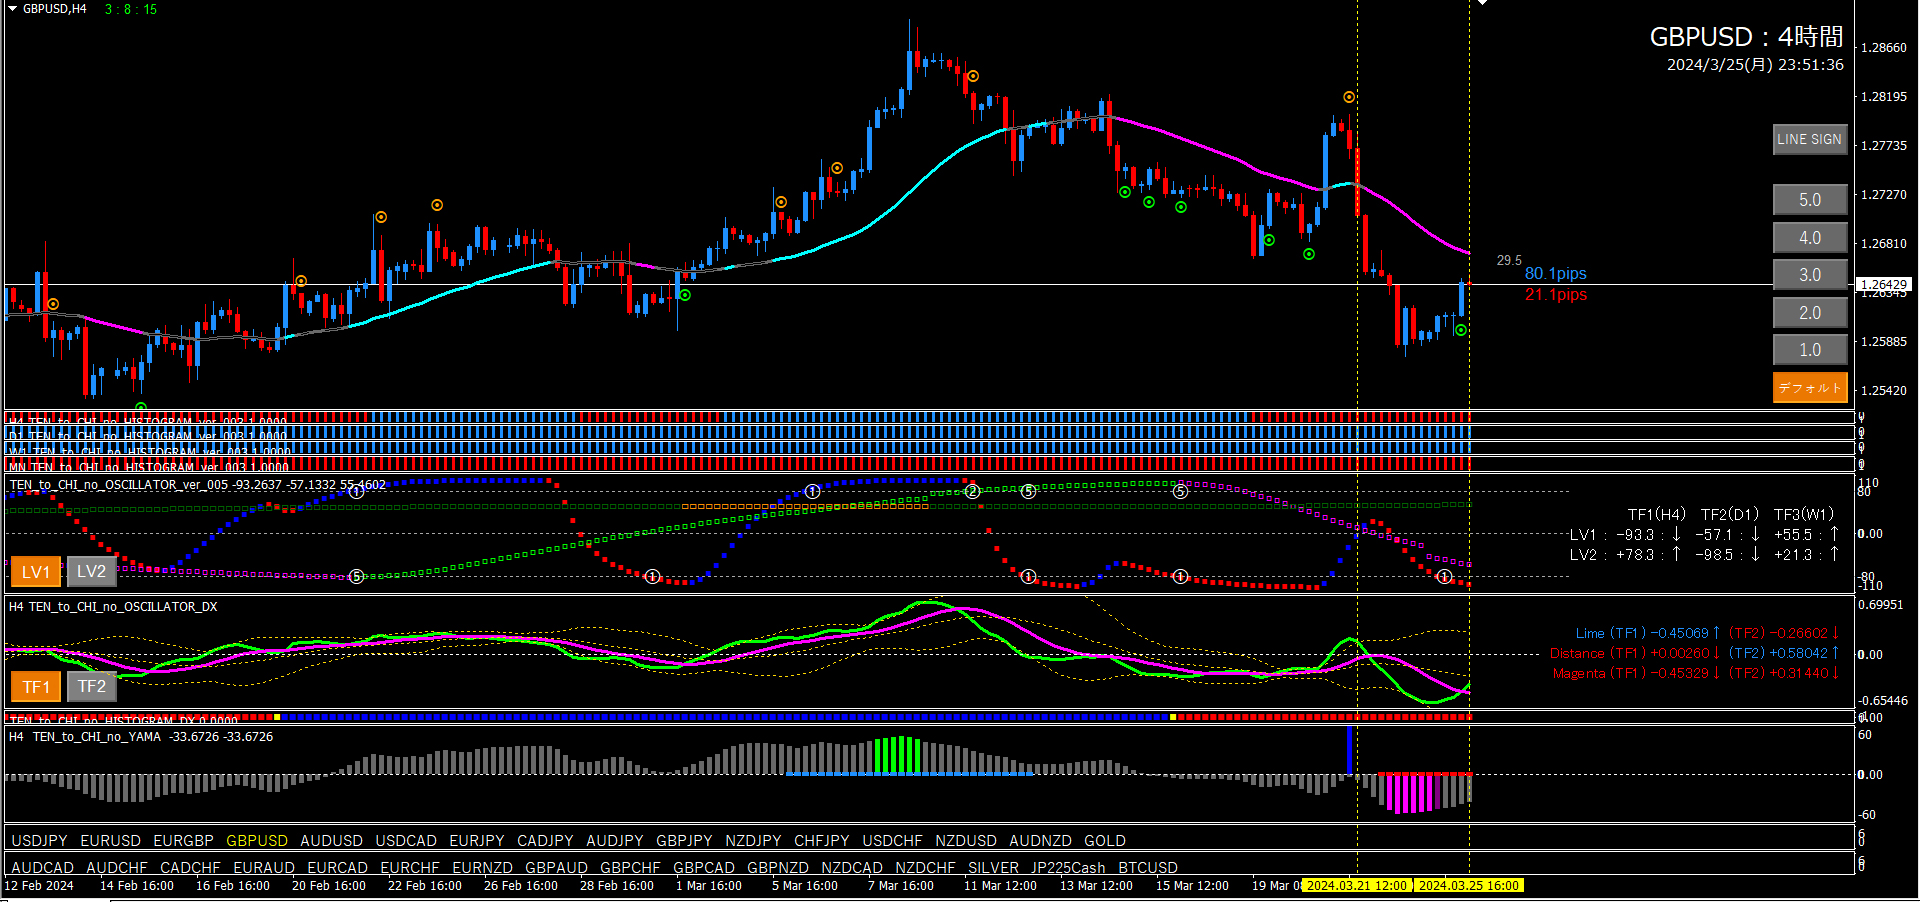Open the EURJPY symbol

pos(477,841)
